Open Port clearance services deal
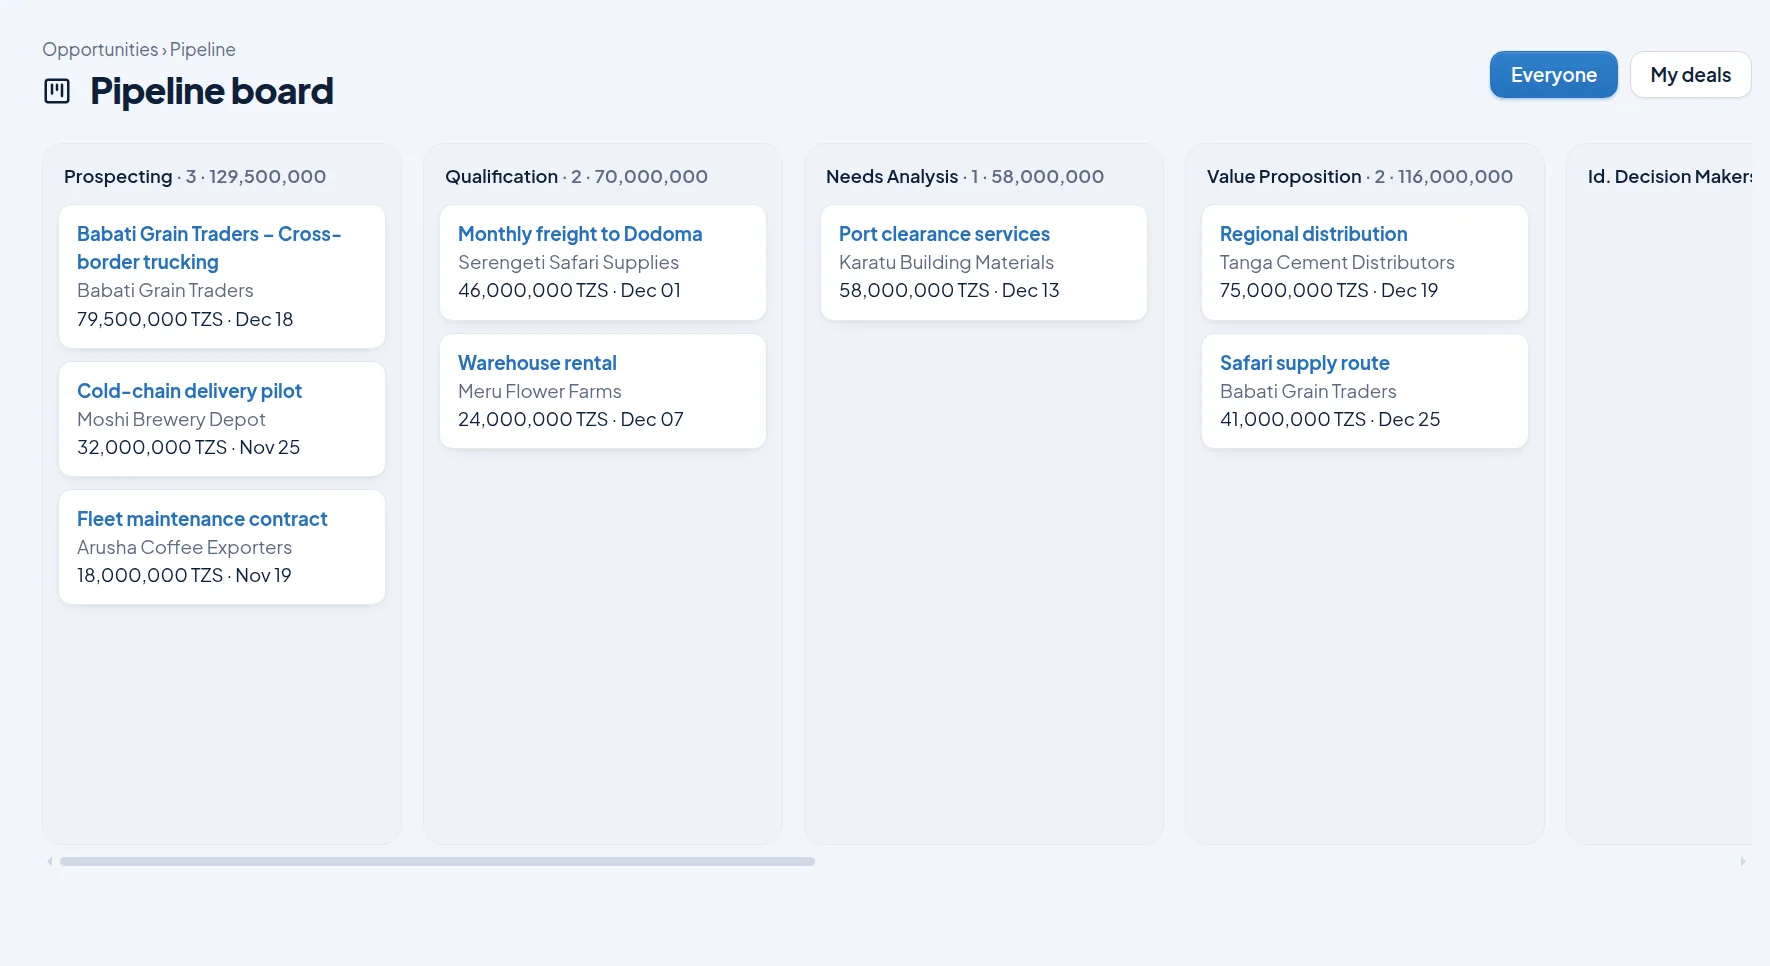1770x966 pixels. point(944,234)
